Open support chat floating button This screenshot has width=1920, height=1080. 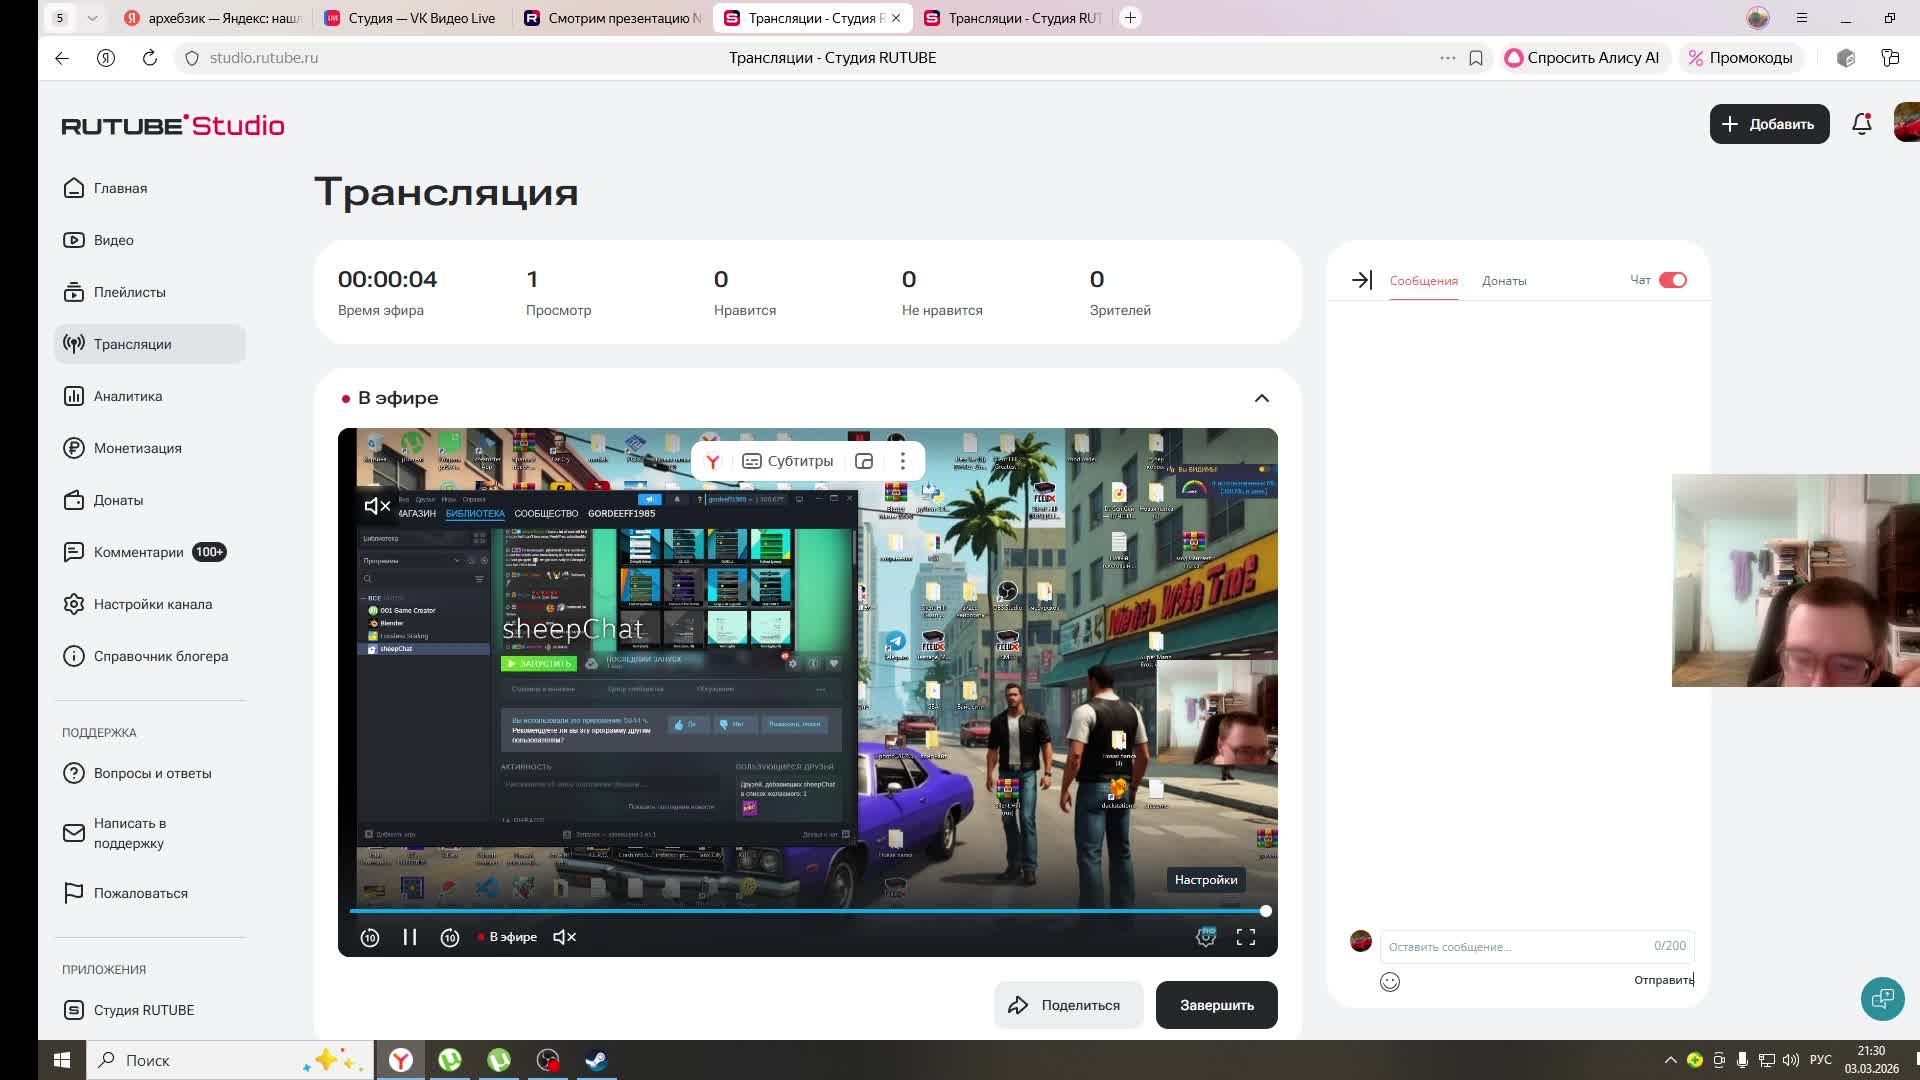(x=1882, y=998)
